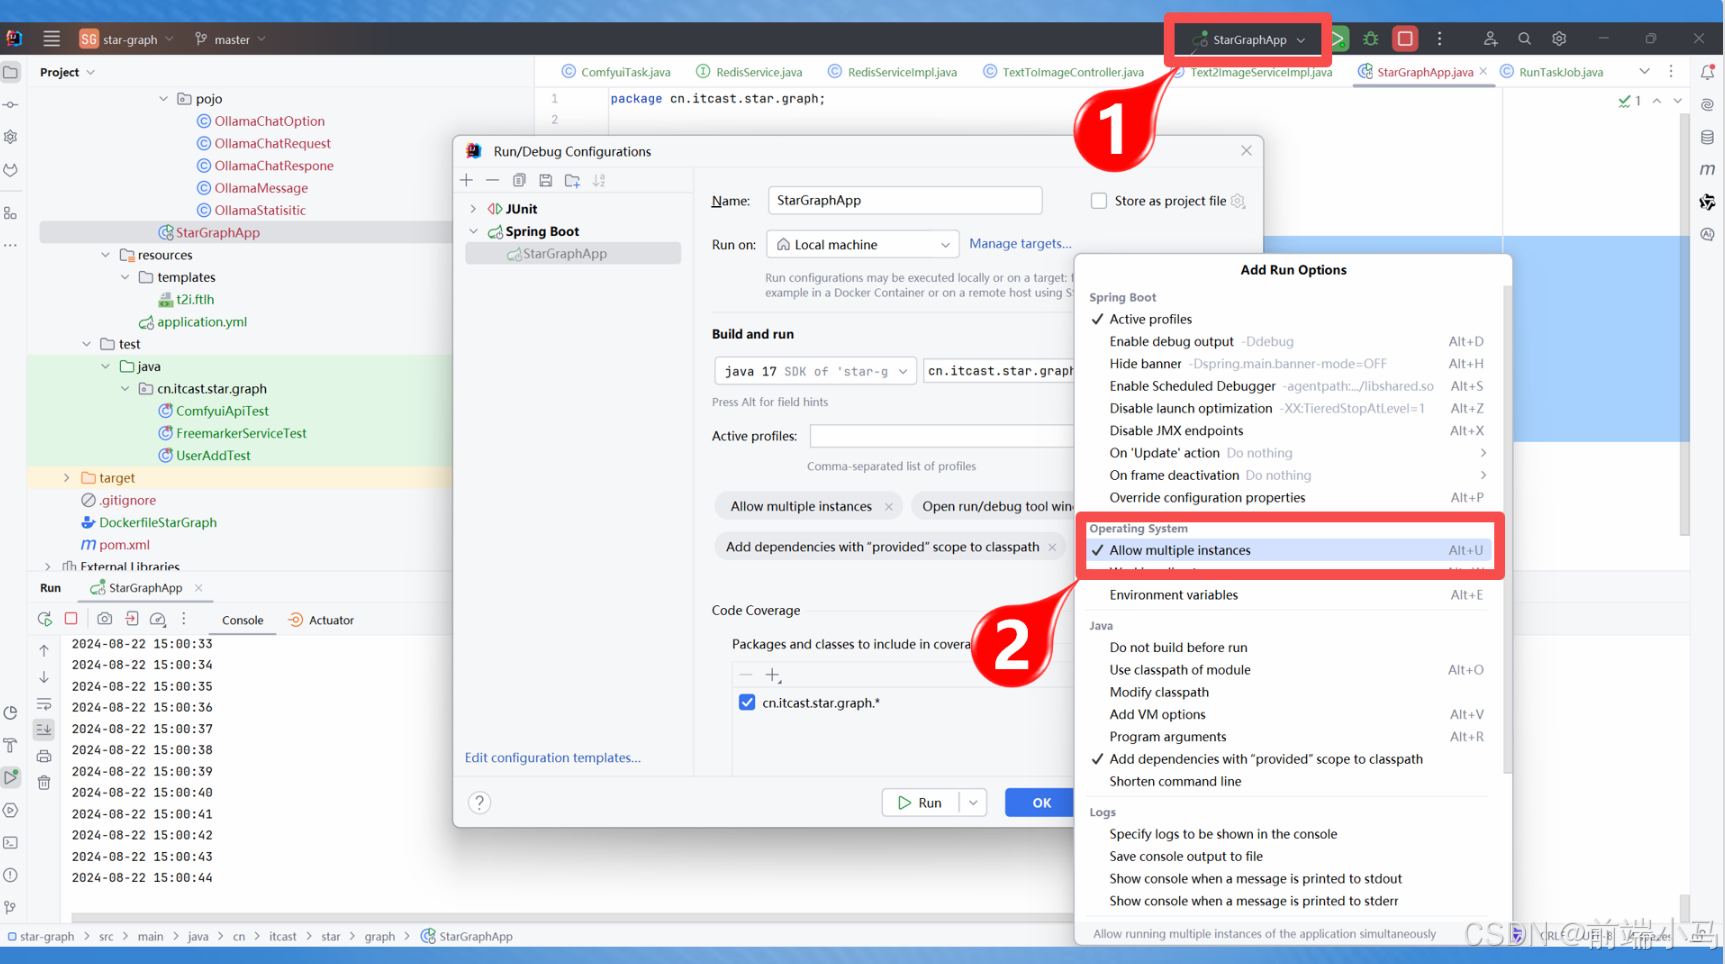1725x964 pixels.
Task: Expand JUnit configuration node
Action: click(x=473, y=209)
